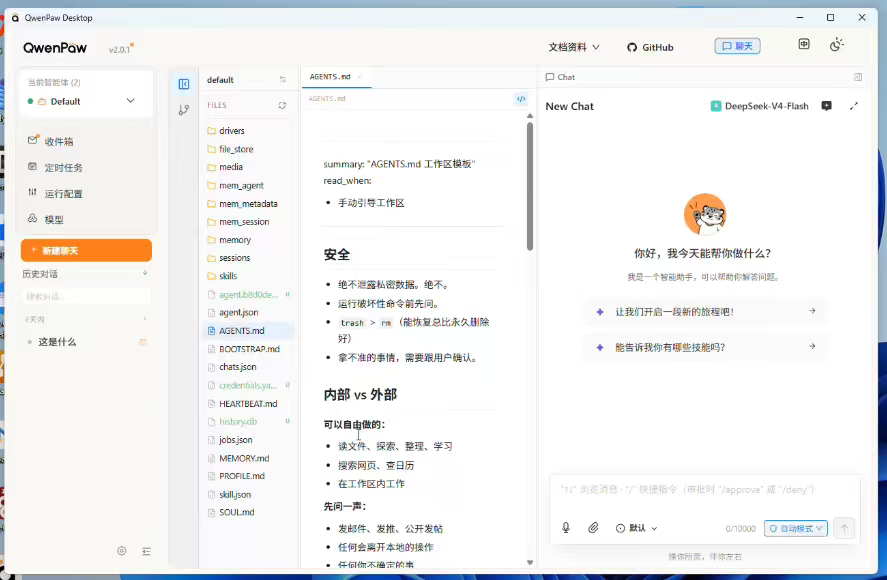Attach a file with paperclip icon

[593, 528]
